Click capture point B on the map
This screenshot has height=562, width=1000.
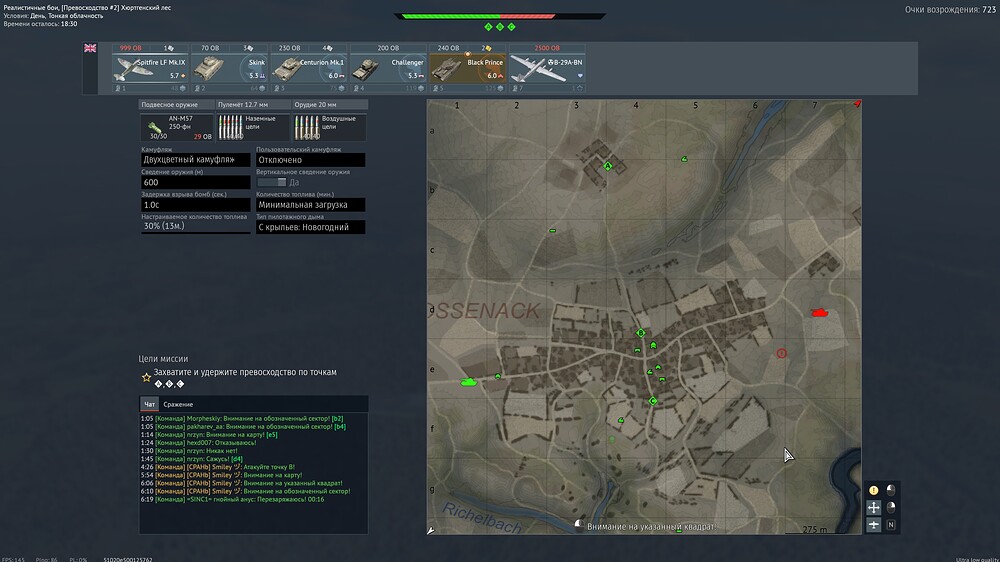click(x=641, y=333)
